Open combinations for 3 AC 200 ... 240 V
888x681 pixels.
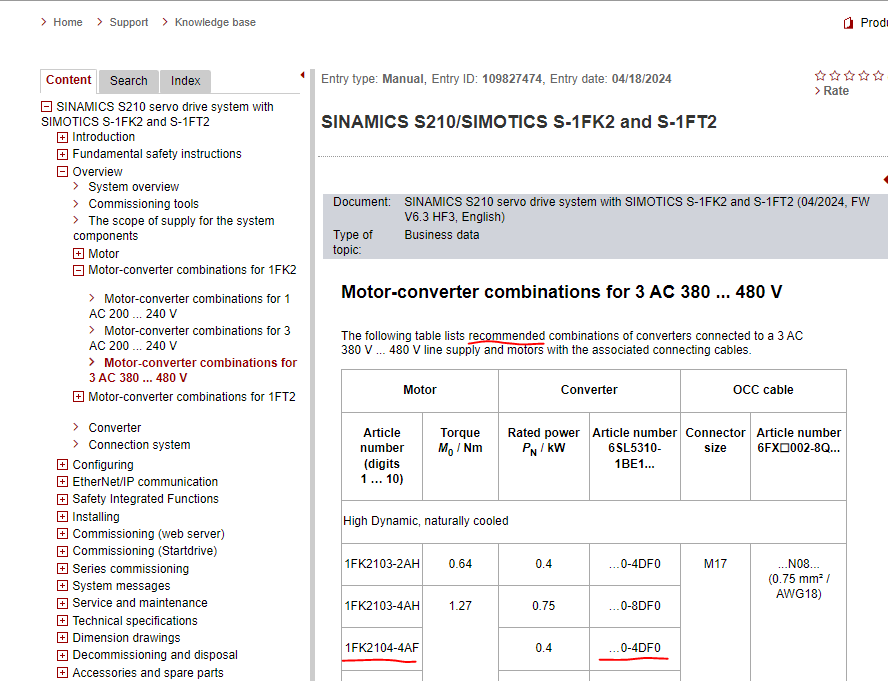pyautogui.click(x=189, y=338)
